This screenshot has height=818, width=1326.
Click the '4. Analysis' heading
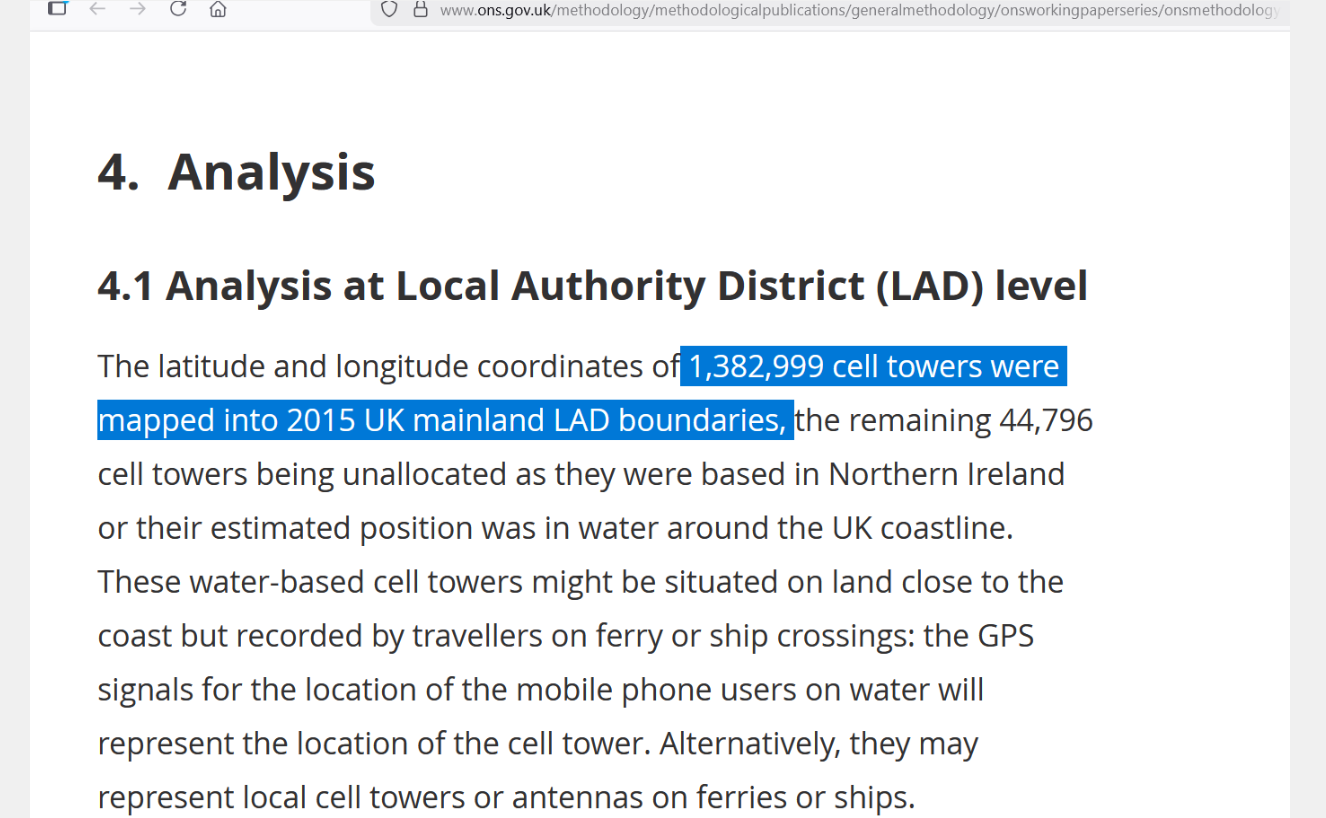point(236,171)
